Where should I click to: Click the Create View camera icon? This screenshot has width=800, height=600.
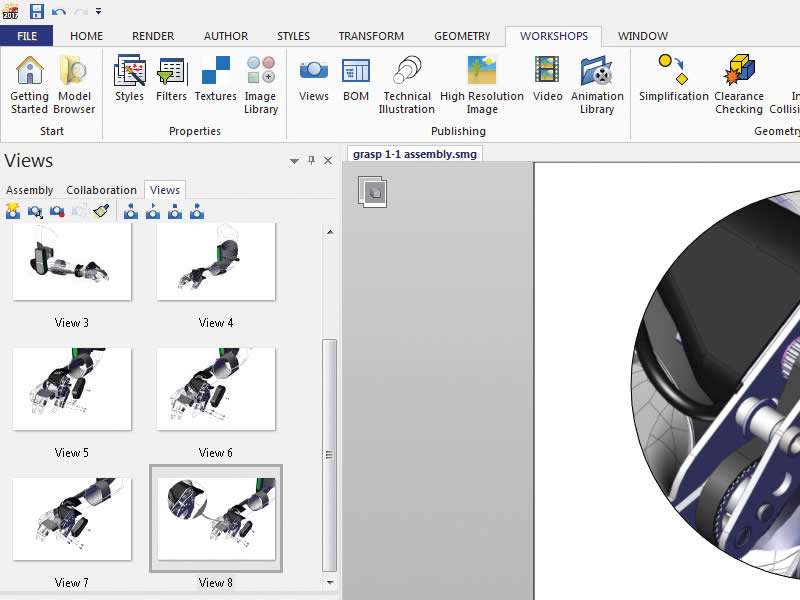tap(13, 211)
